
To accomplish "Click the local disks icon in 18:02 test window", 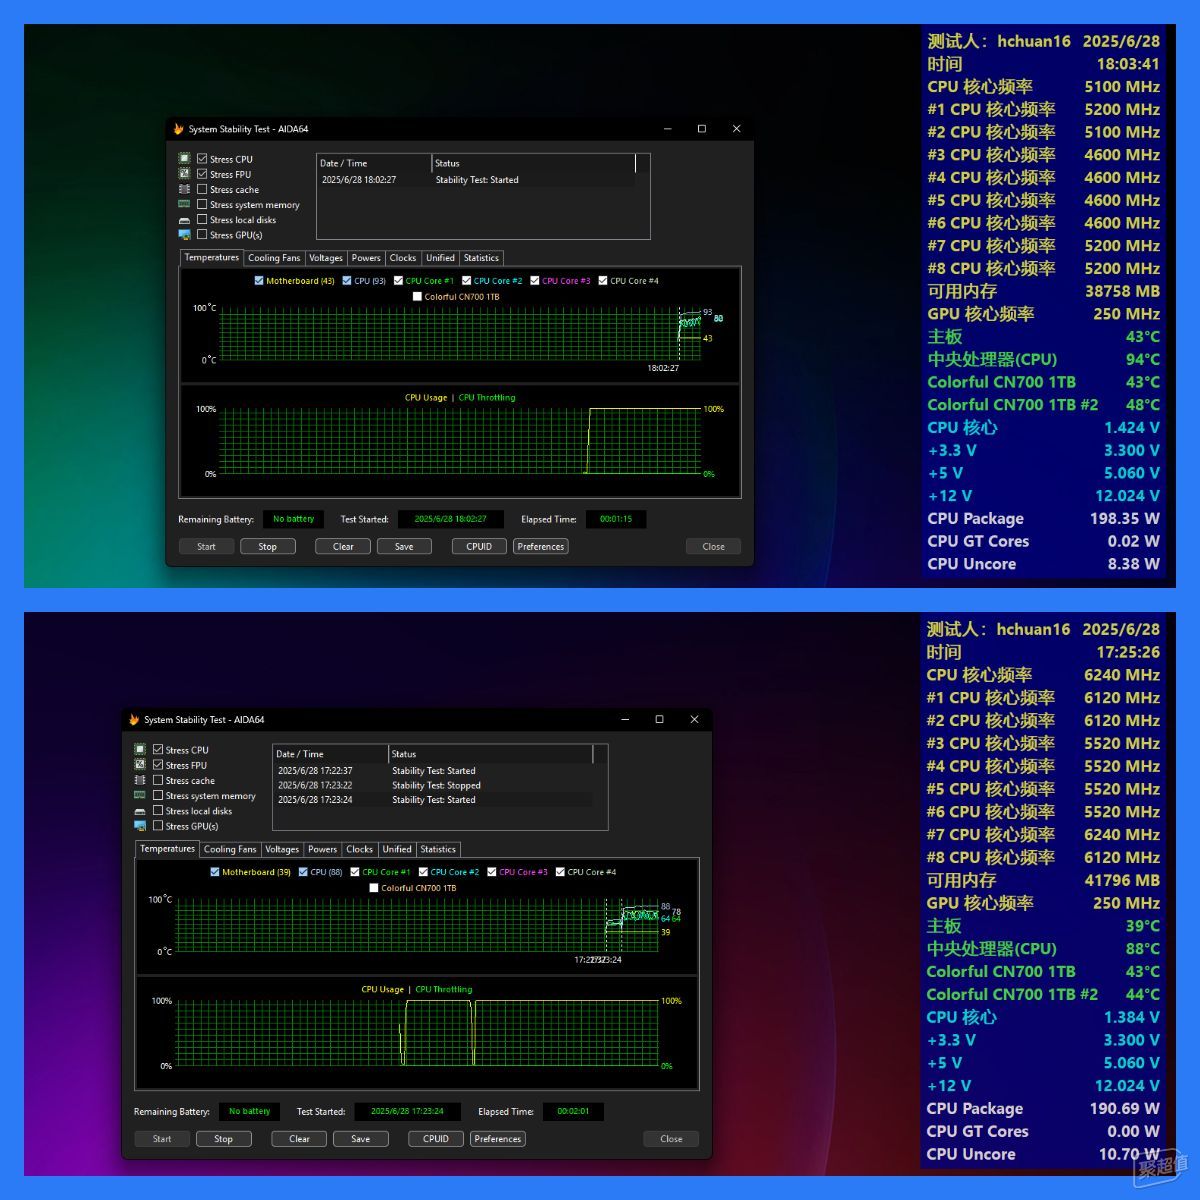I will coord(184,220).
